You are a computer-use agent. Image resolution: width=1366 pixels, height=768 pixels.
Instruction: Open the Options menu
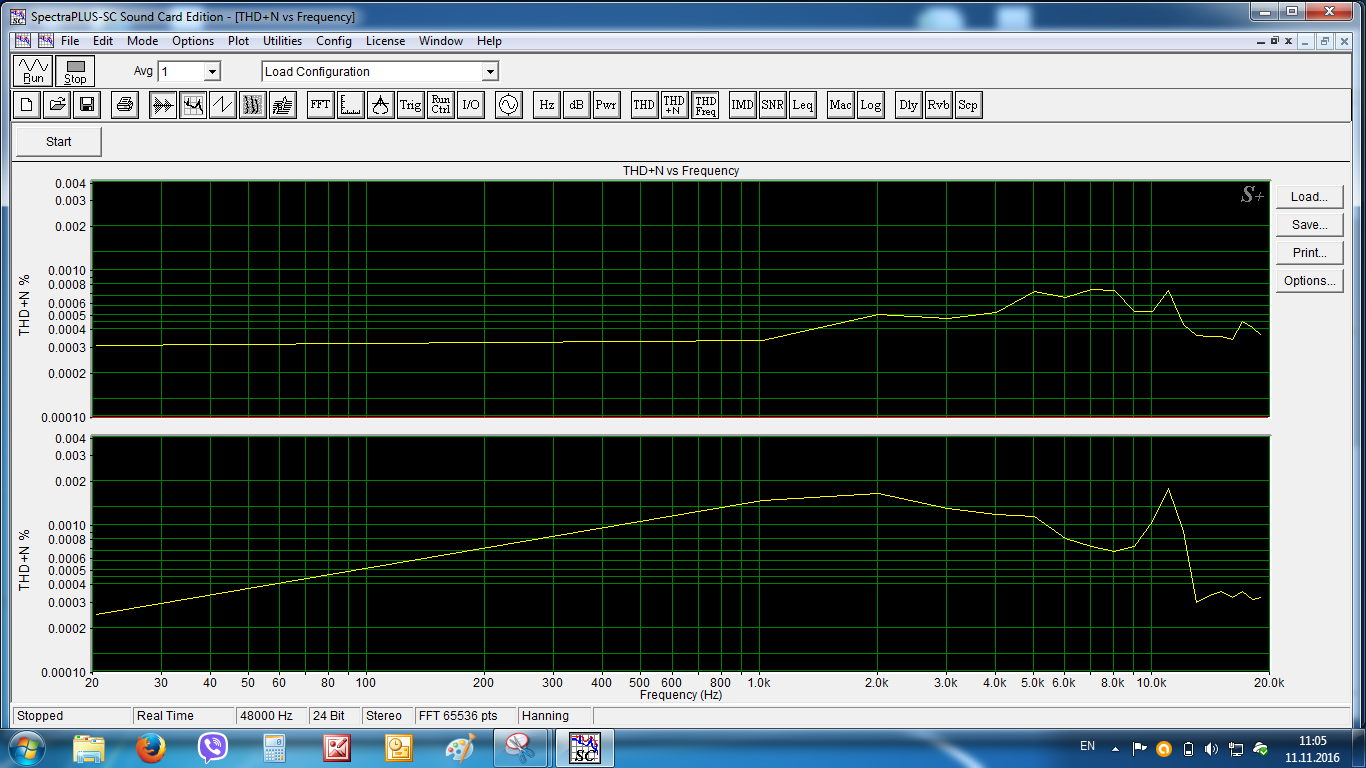(x=193, y=41)
